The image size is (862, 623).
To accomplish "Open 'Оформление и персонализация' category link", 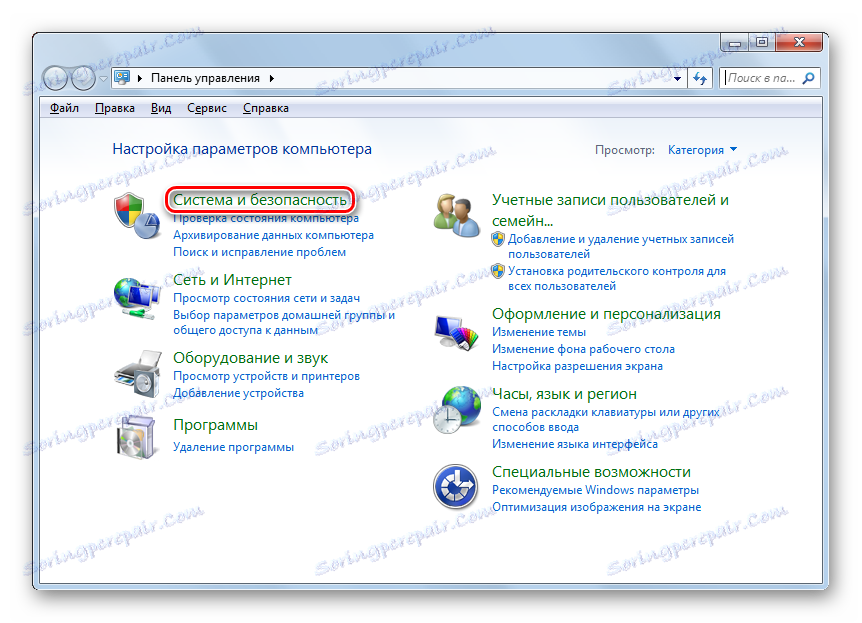I will [606, 314].
